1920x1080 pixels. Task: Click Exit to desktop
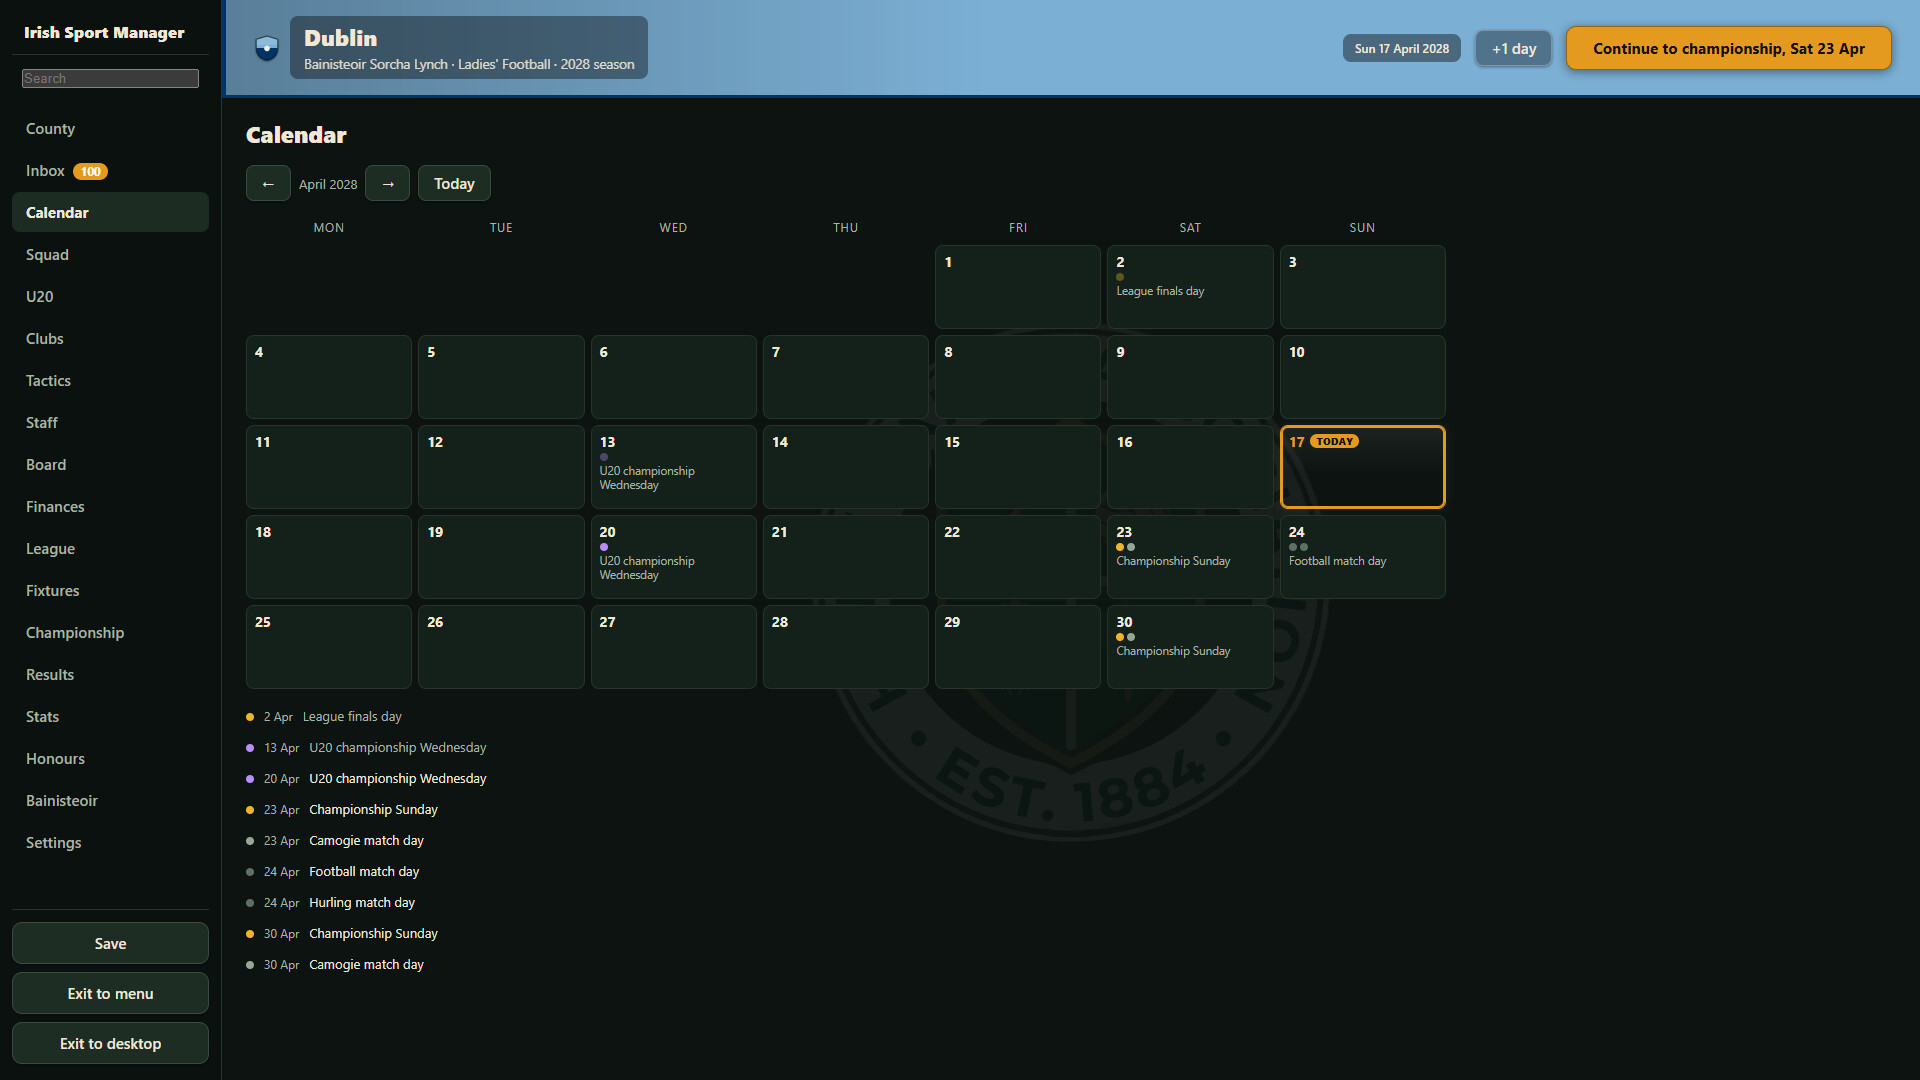coord(110,1043)
